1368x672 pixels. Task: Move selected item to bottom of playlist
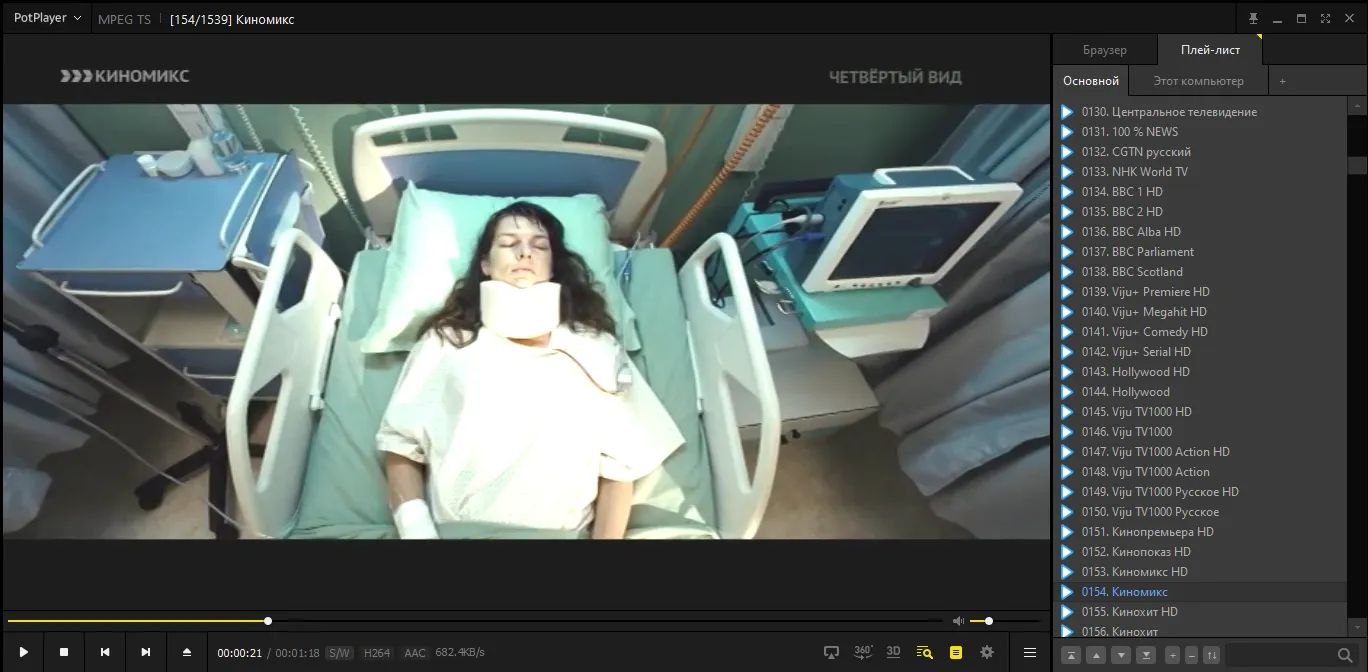point(1146,655)
